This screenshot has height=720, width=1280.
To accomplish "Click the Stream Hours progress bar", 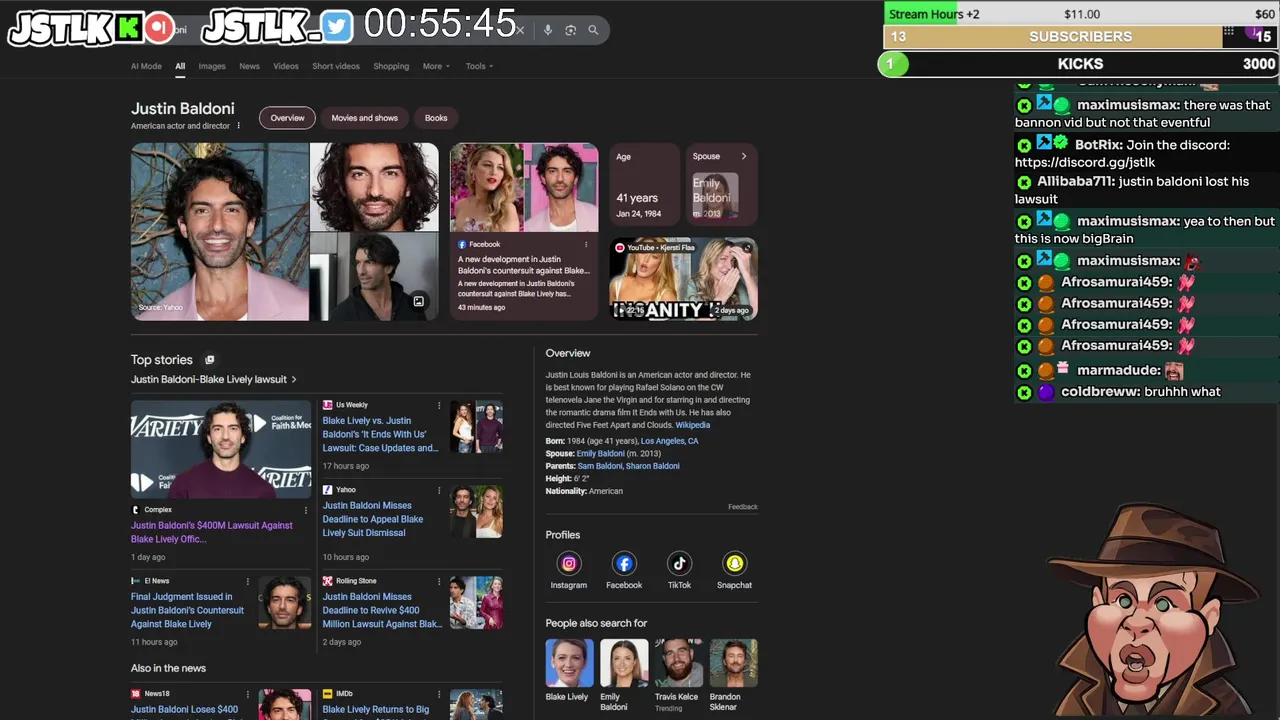I will (x=1080, y=13).
